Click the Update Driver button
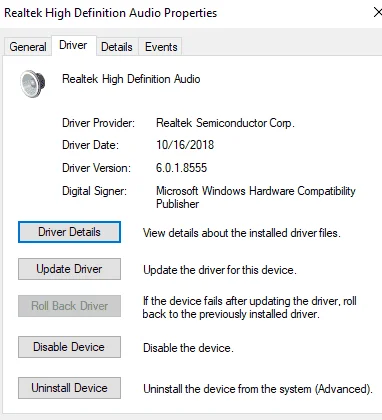Viewport: 382px width, 420px height. (69, 269)
